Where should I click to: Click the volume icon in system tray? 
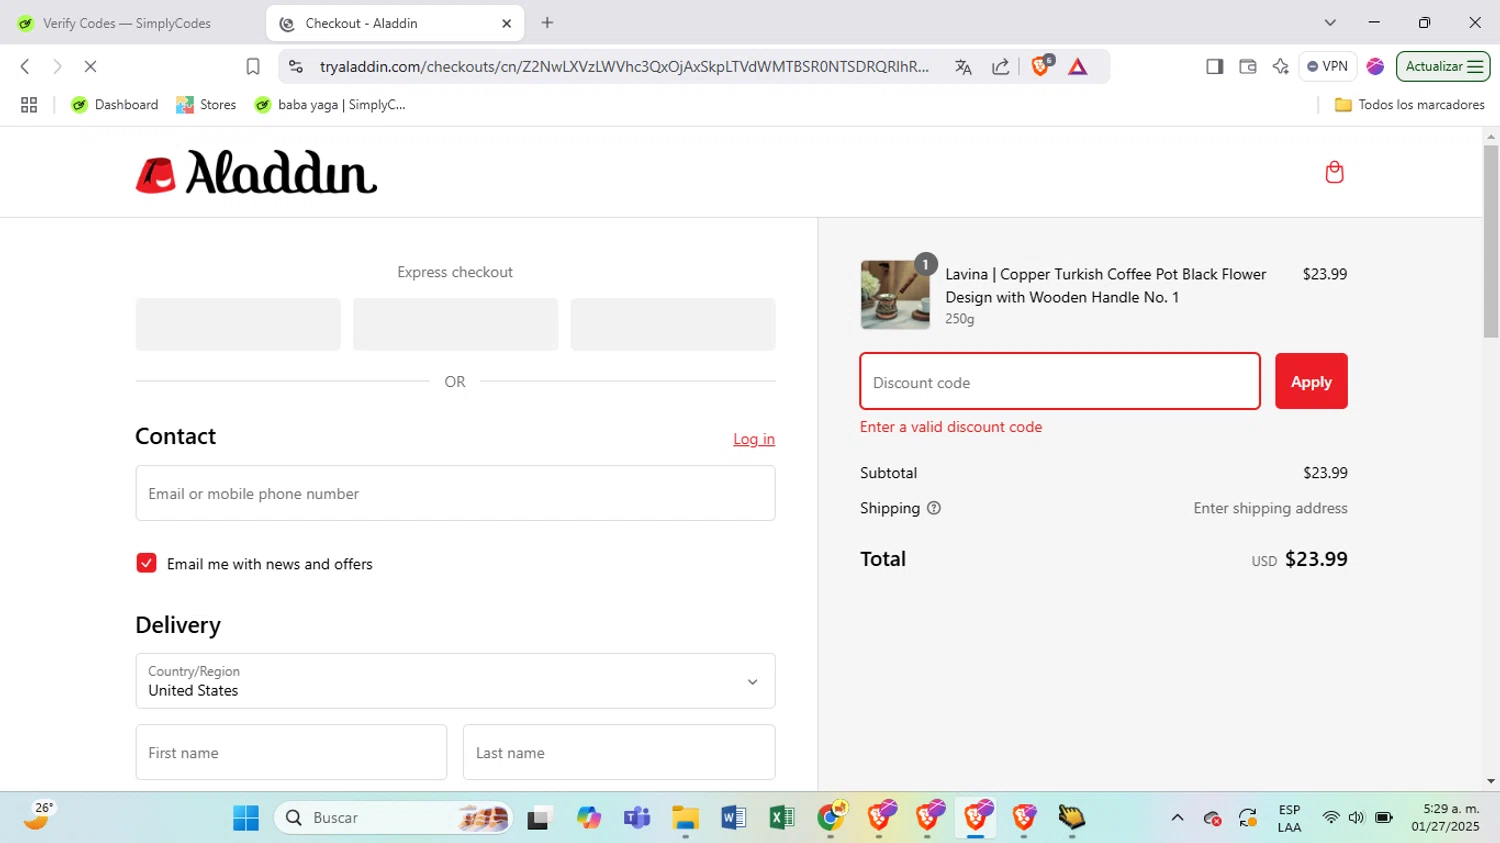point(1356,818)
